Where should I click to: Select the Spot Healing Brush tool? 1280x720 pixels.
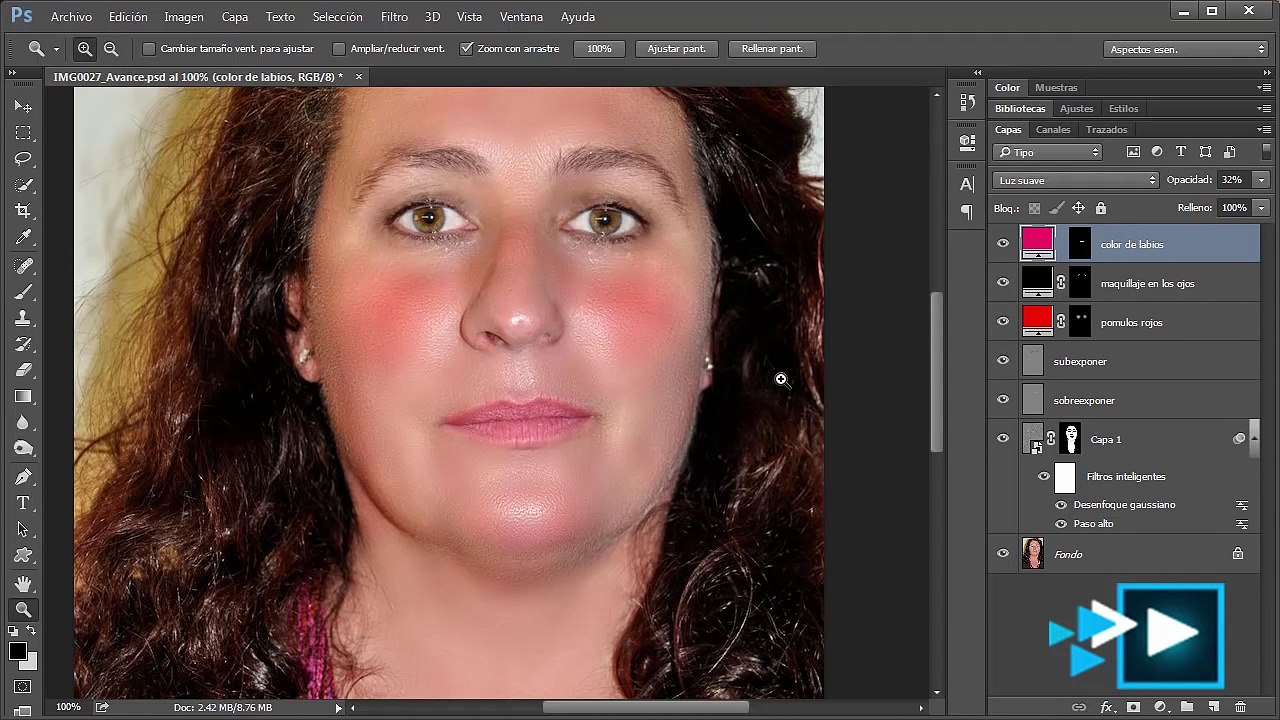click(23, 266)
